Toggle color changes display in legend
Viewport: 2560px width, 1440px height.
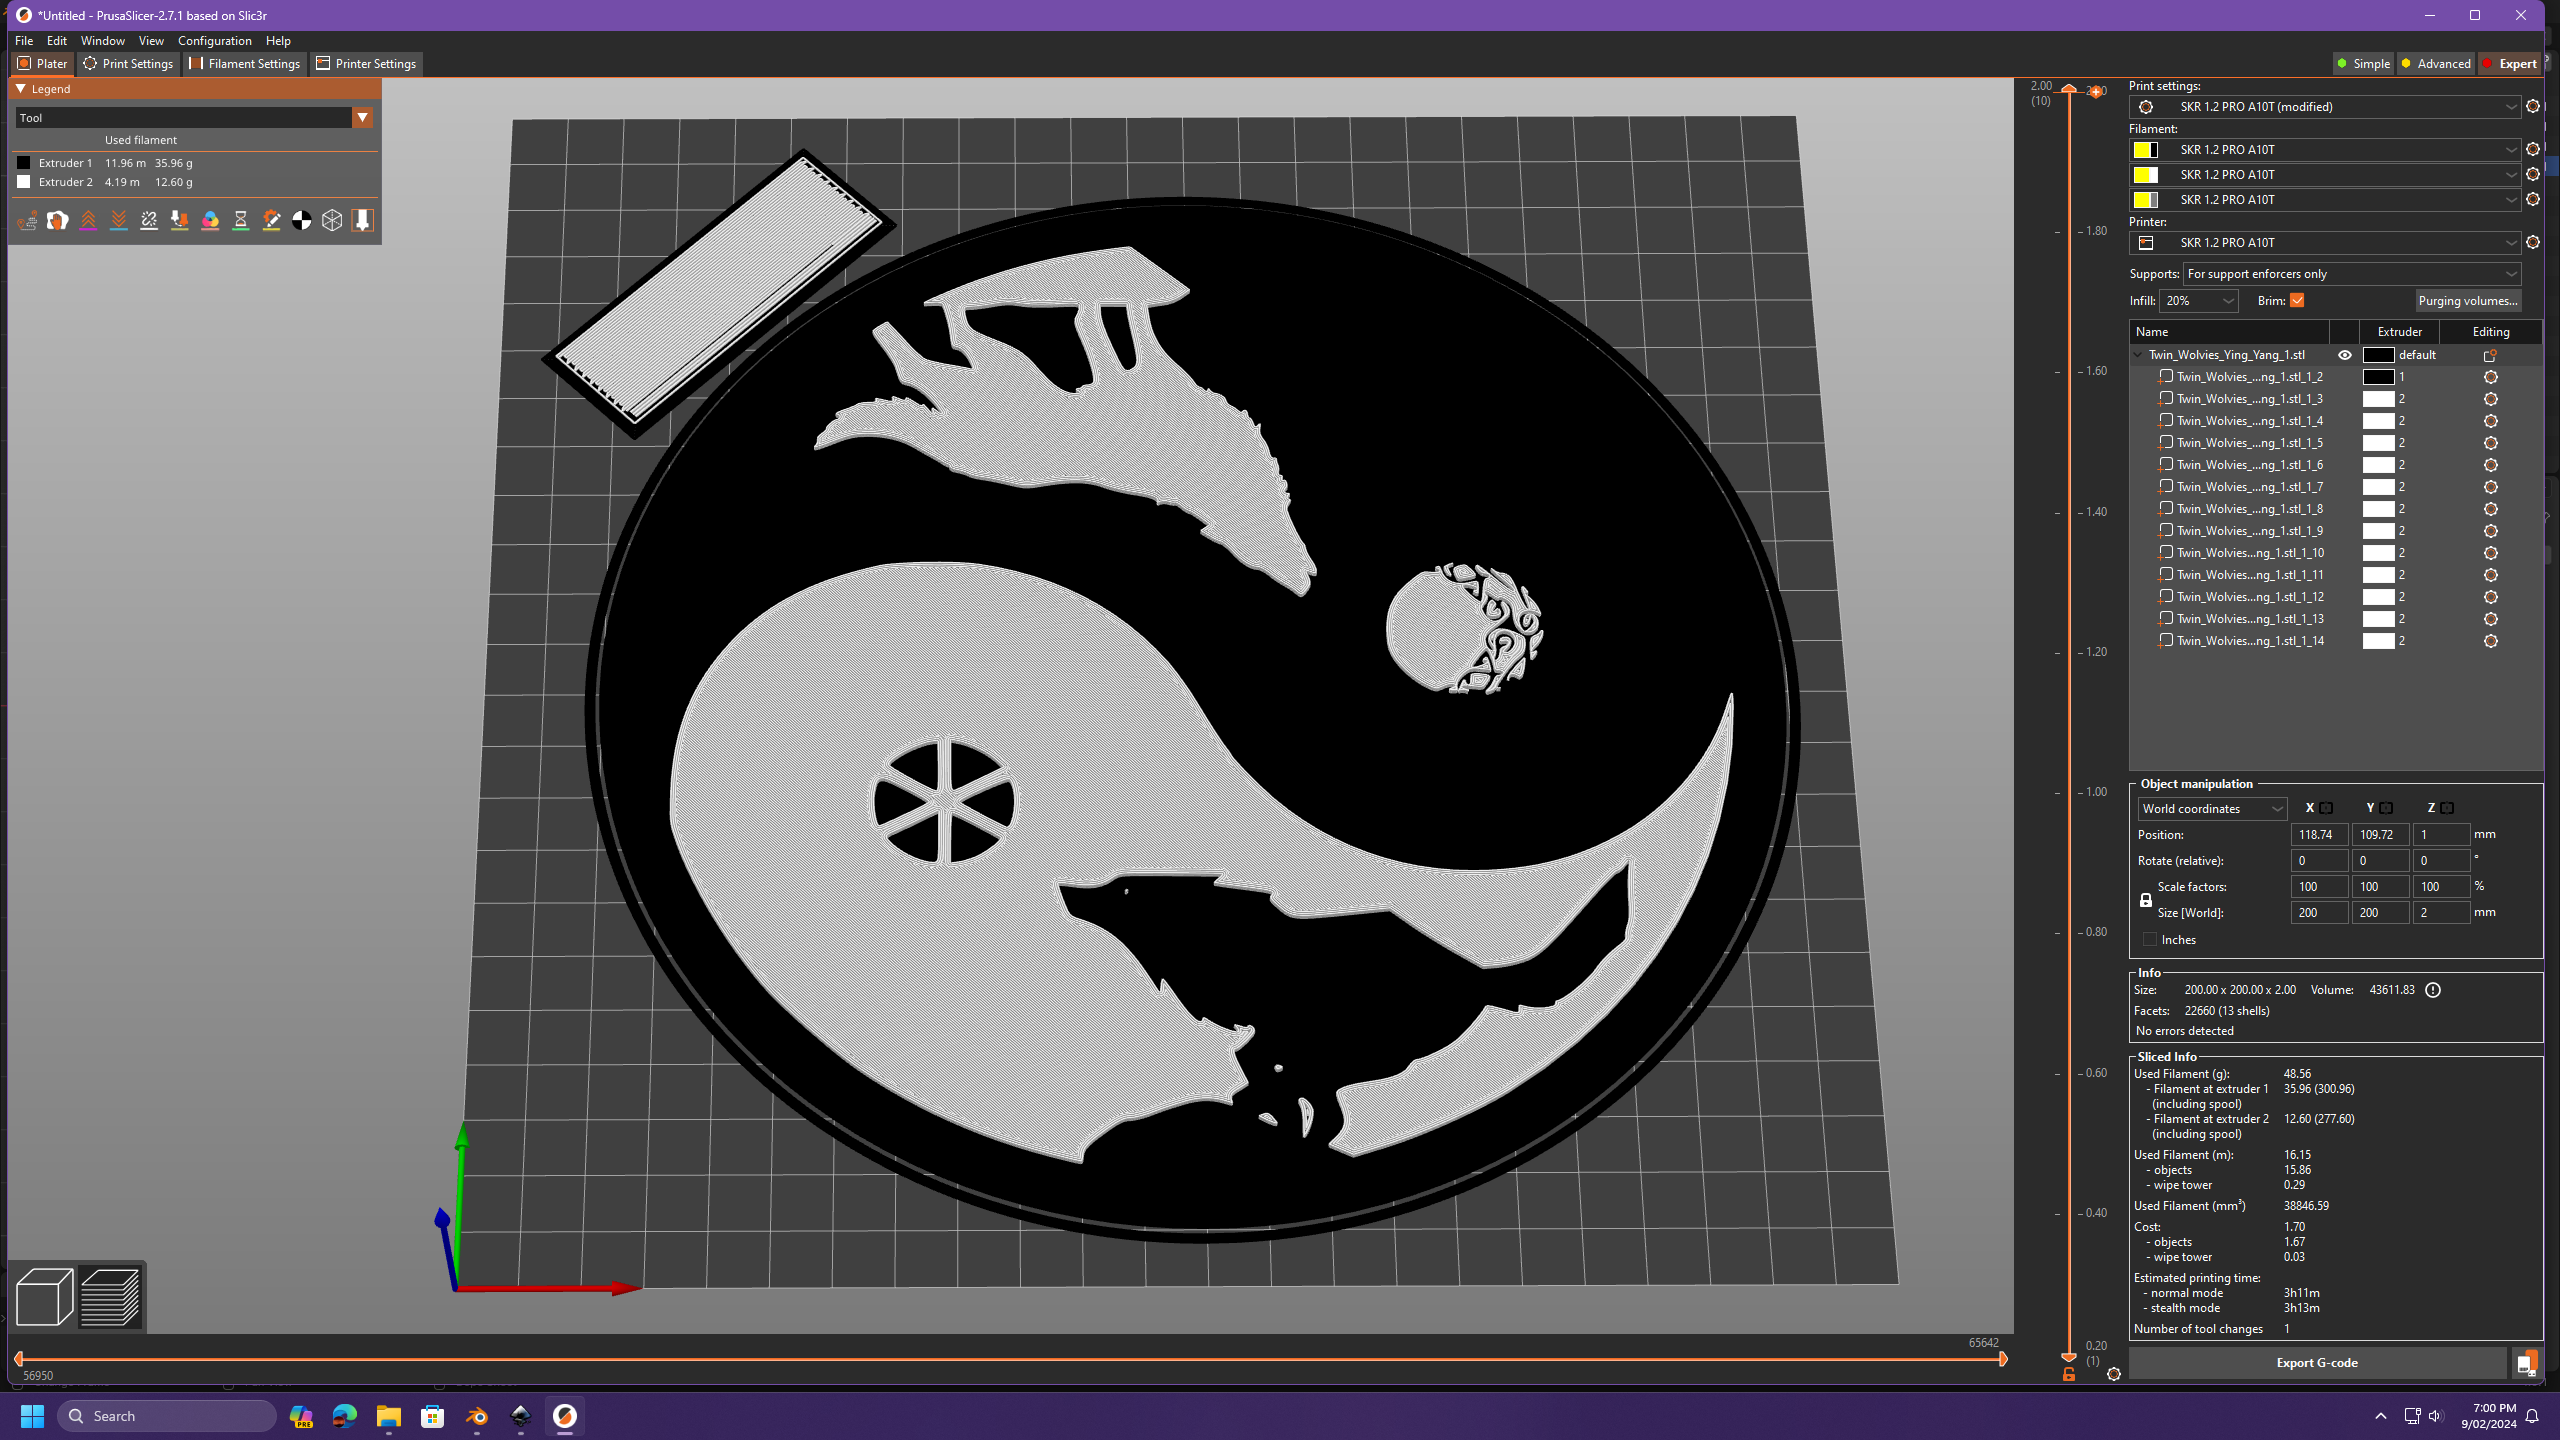211,220
